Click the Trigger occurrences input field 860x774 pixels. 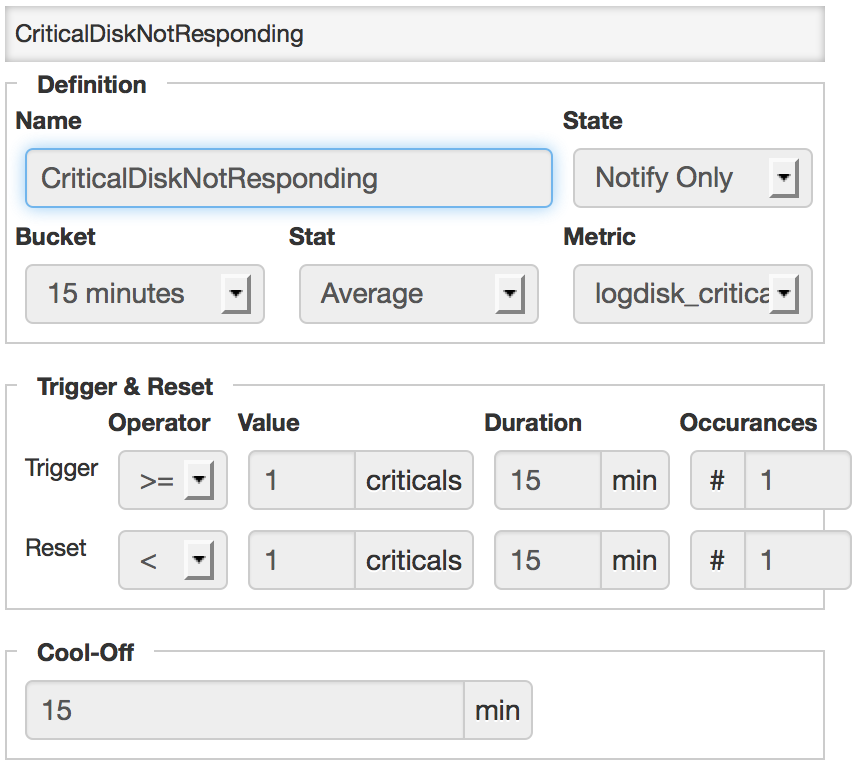(797, 481)
